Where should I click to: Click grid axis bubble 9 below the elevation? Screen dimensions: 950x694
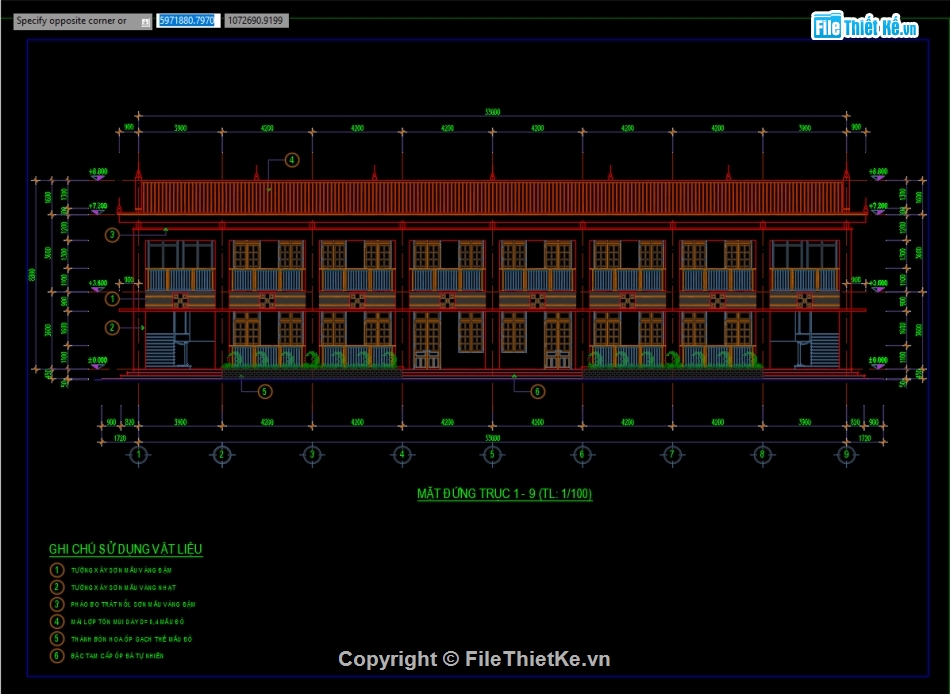(847, 454)
